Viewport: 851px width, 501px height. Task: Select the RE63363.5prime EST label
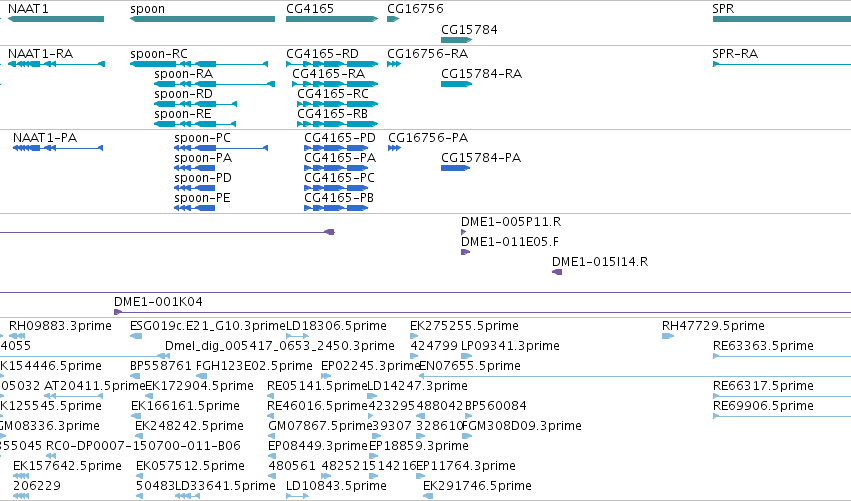pos(763,346)
